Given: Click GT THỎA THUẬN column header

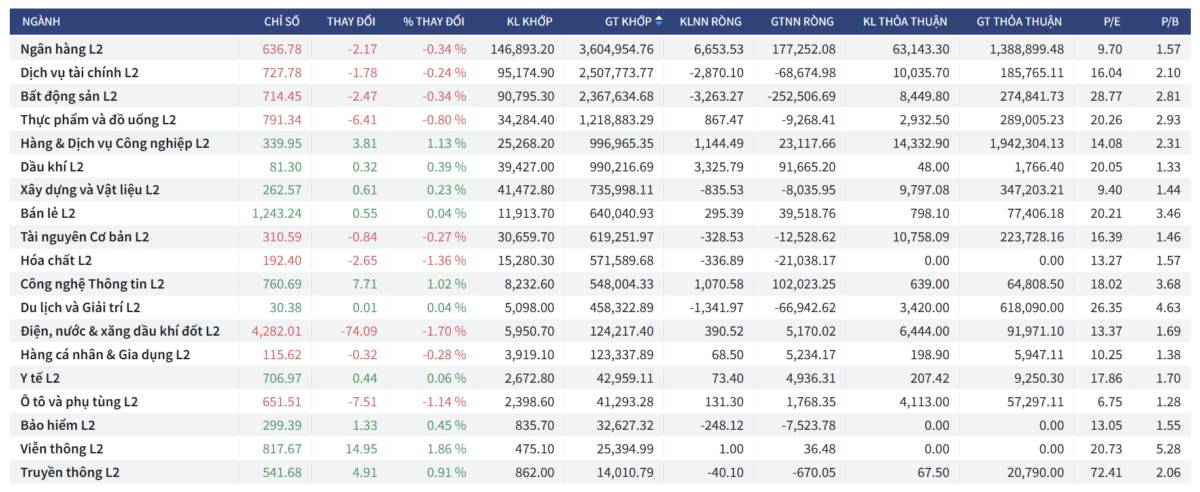Looking at the screenshot, I should 1020,21.
